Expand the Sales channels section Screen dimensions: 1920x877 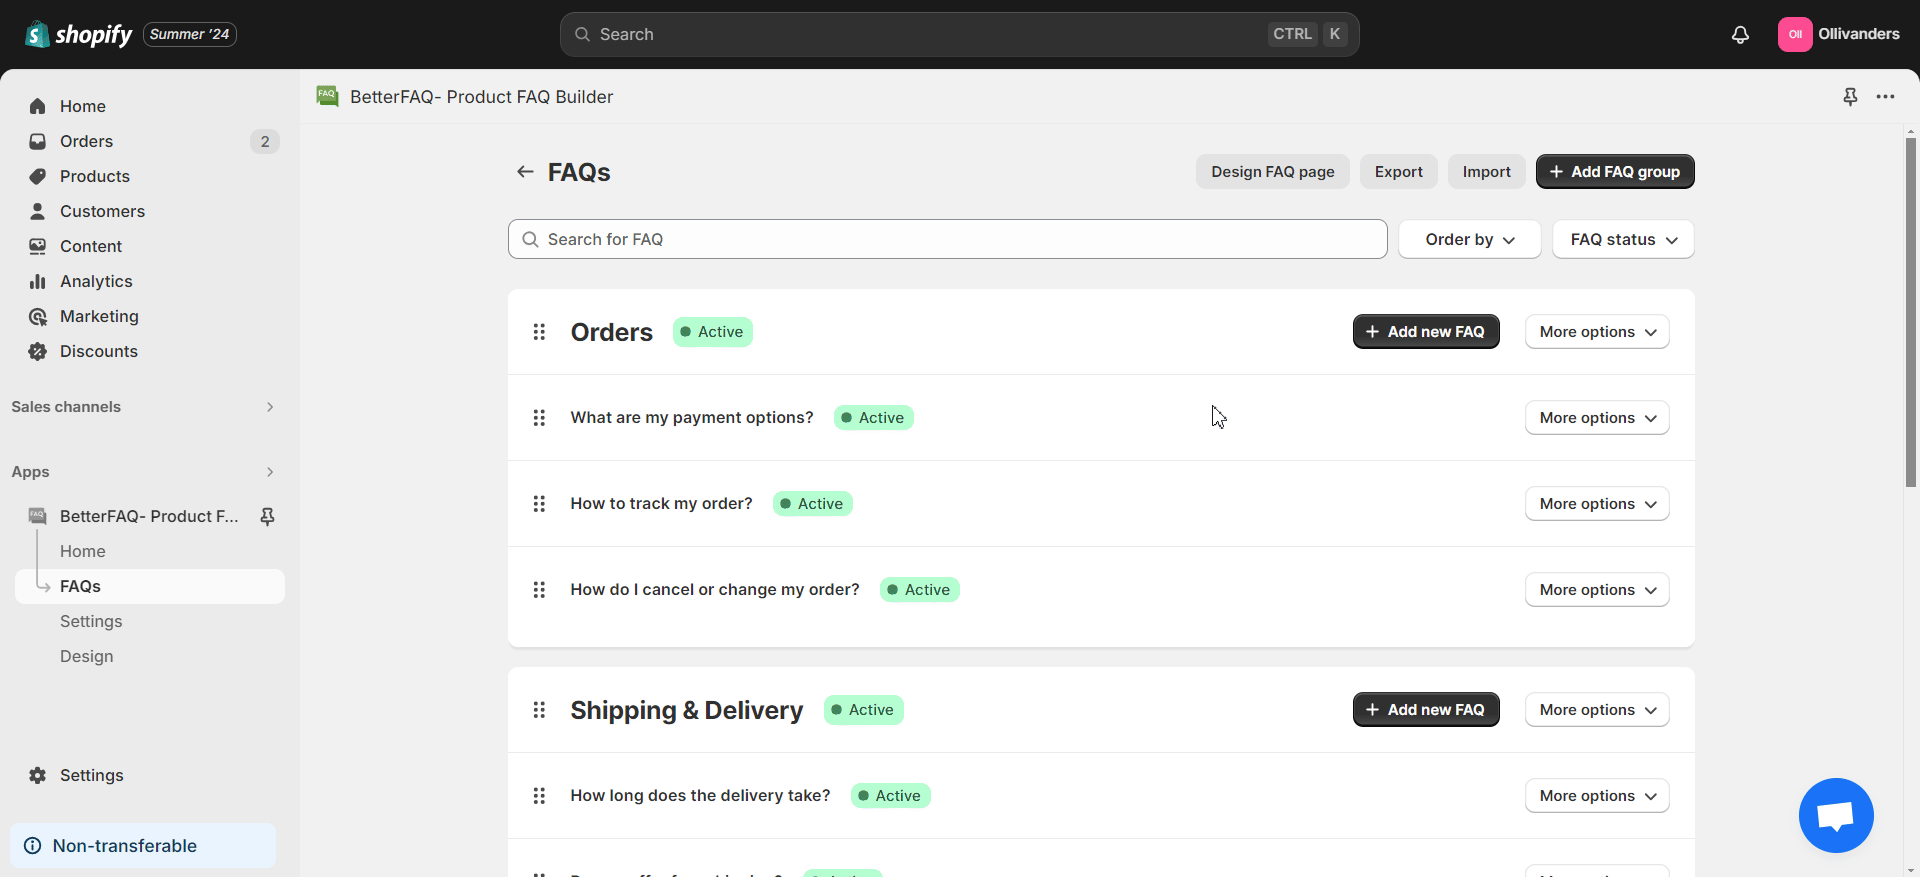coord(269,407)
